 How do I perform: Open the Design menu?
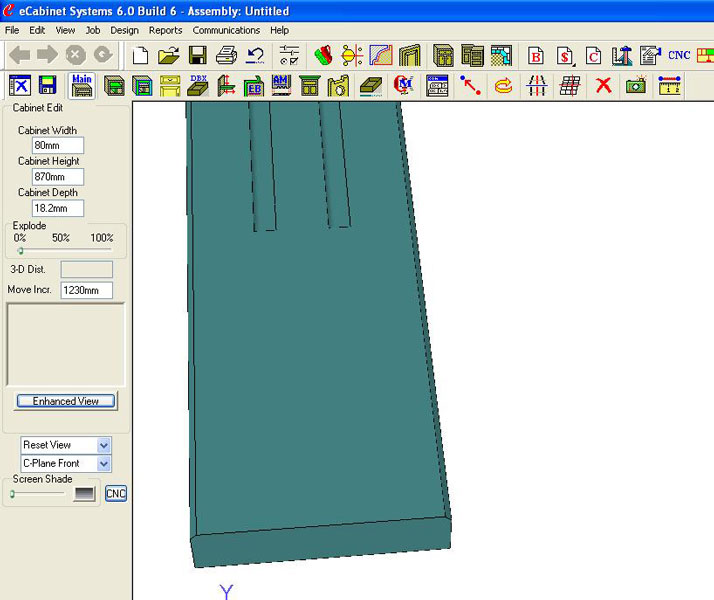(x=125, y=31)
